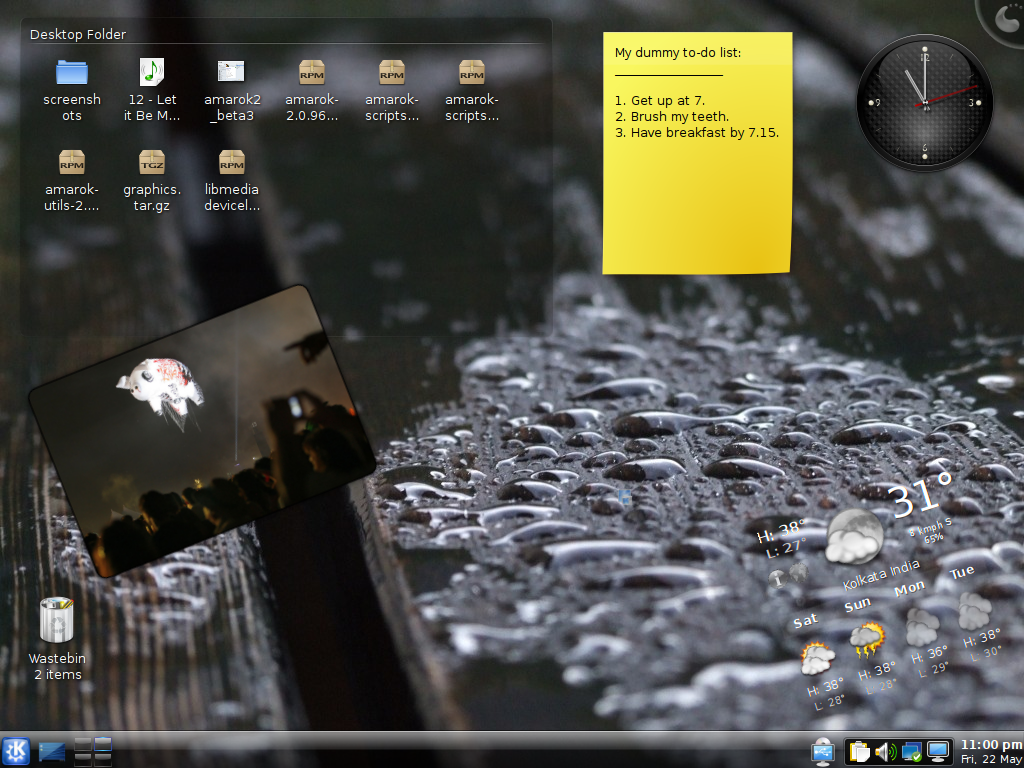Click the digital clock showing 11:00 pm
Image resolution: width=1024 pixels, height=768 pixels.
click(x=990, y=751)
